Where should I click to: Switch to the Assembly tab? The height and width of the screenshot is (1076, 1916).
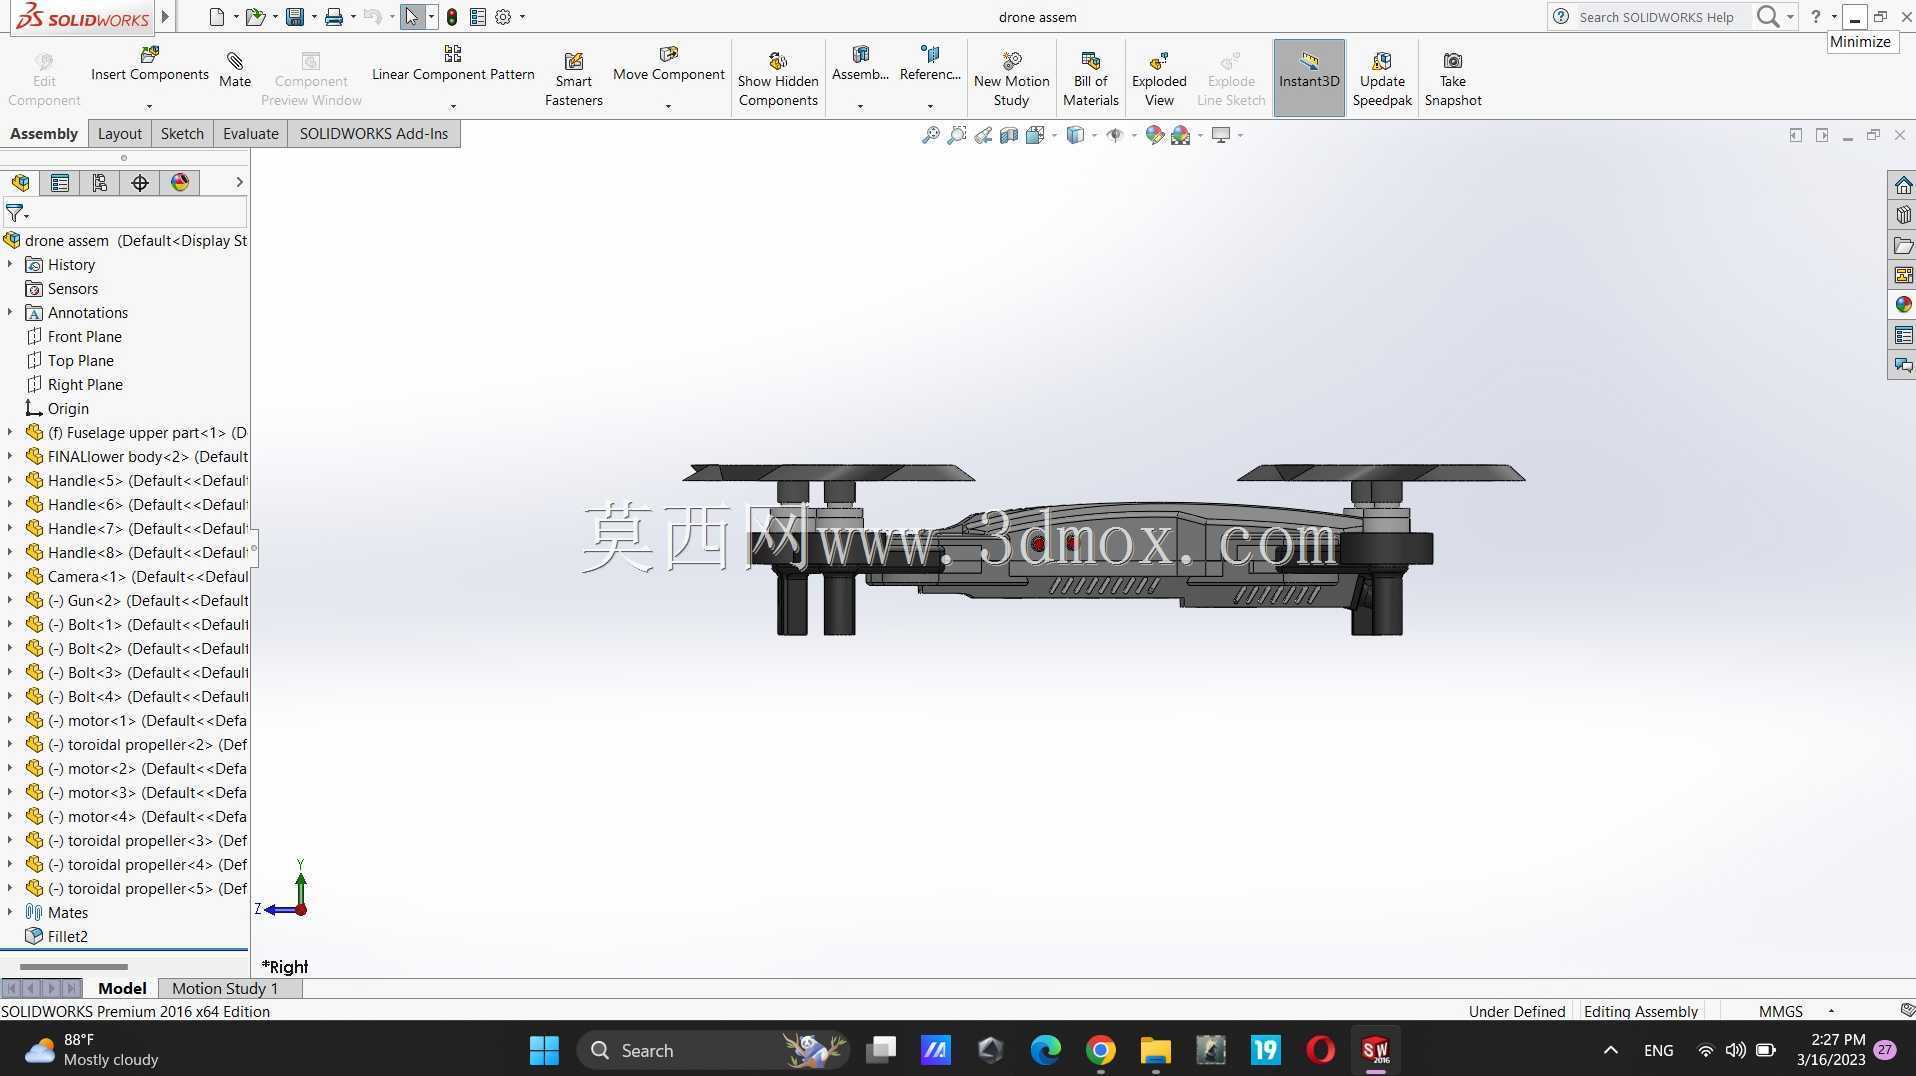click(x=44, y=134)
